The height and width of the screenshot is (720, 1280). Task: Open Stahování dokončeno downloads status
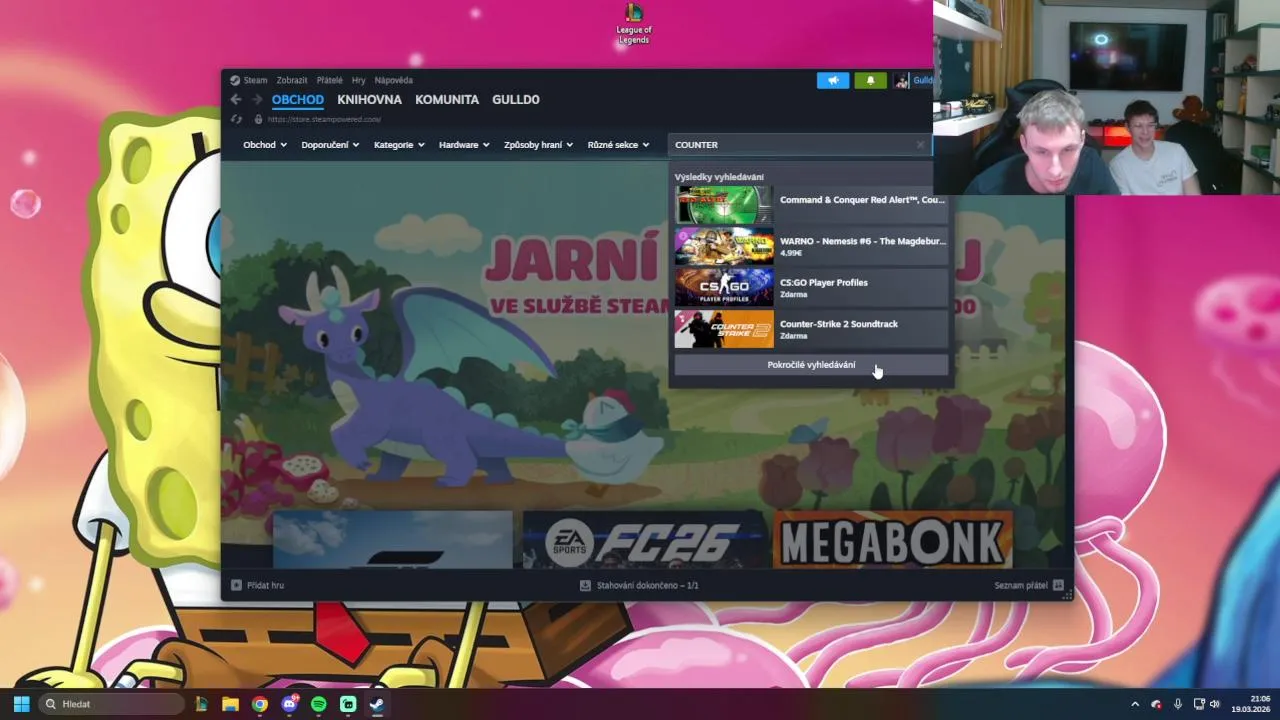tap(647, 585)
